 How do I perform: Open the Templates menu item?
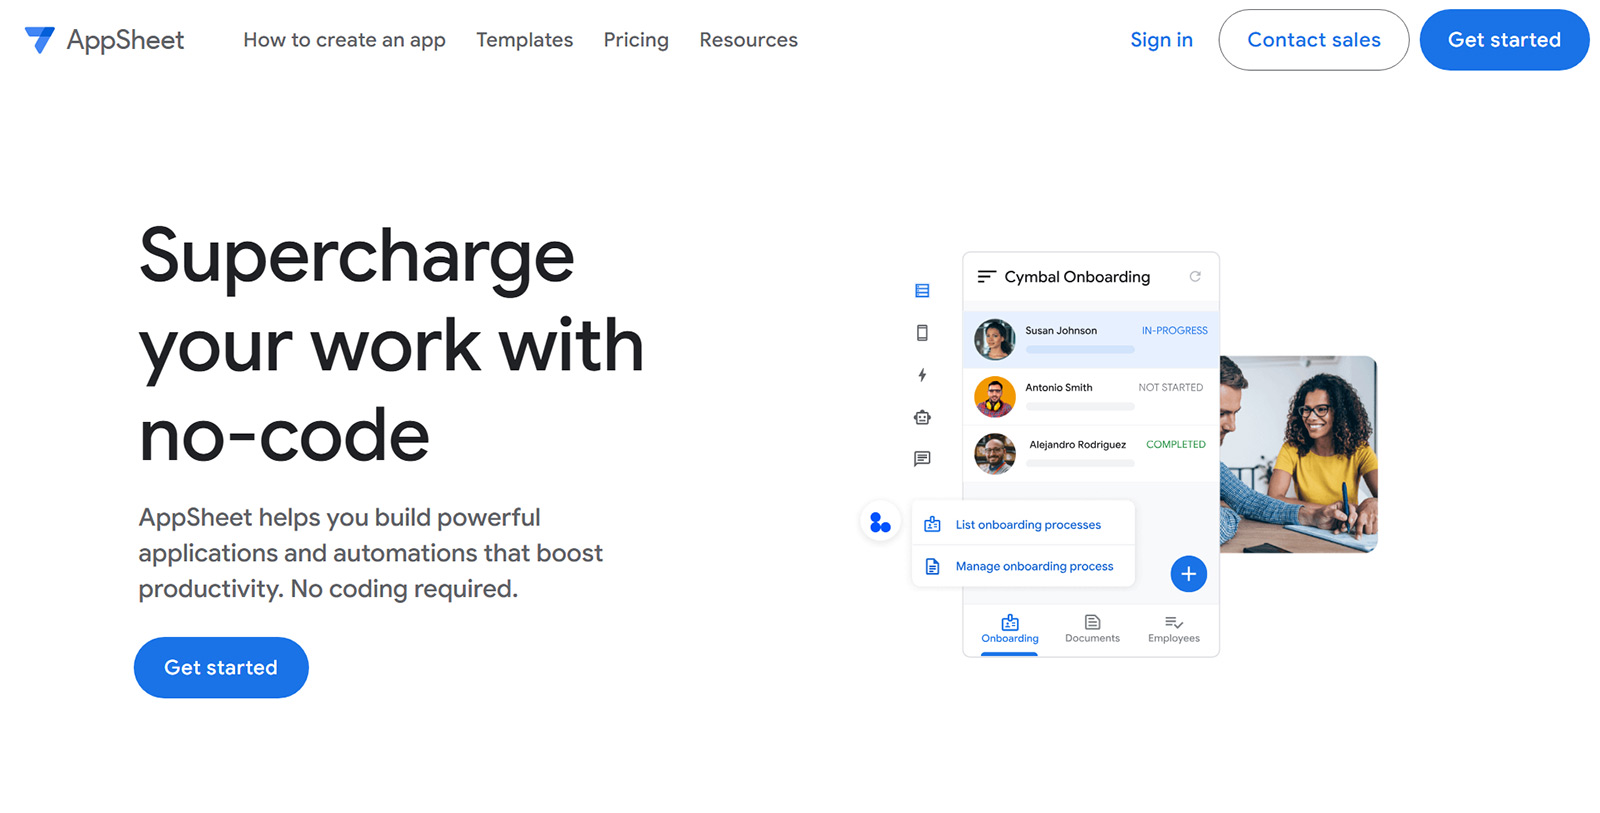pyautogui.click(x=524, y=40)
